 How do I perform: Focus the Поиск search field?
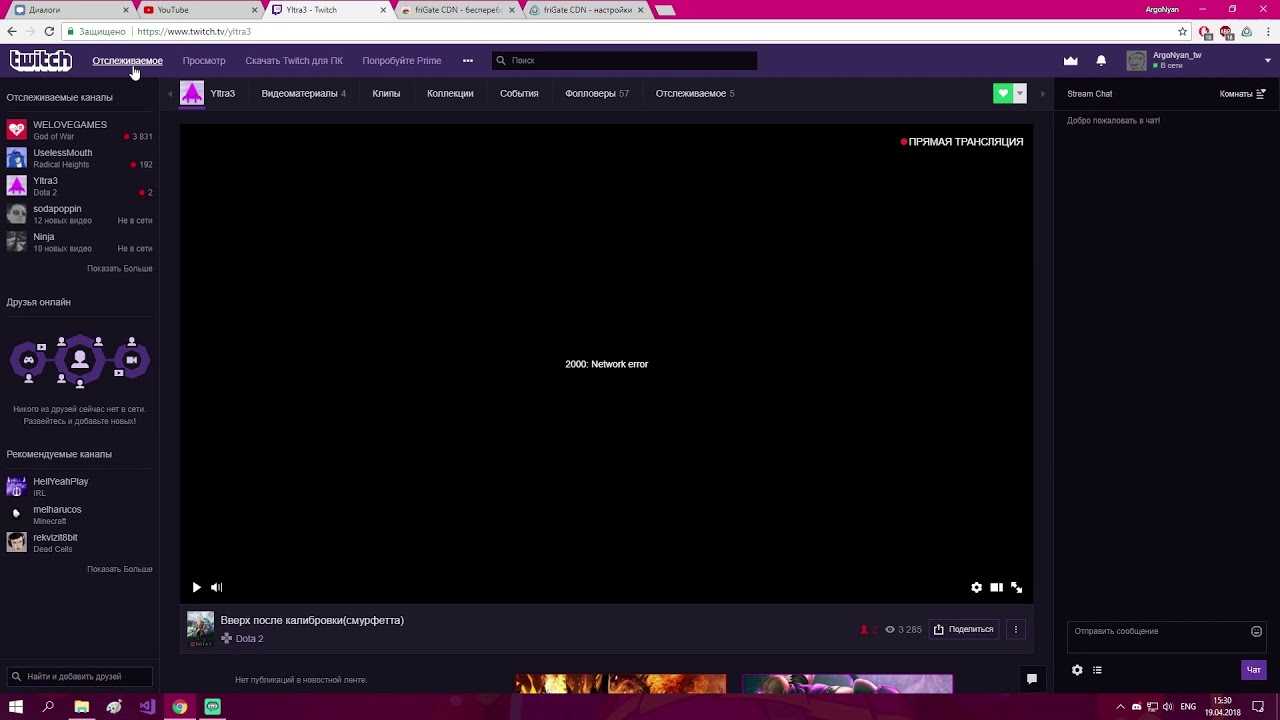pos(624,61)
